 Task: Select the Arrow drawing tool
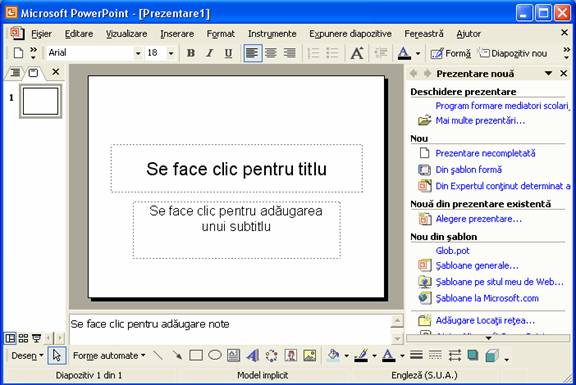(177, 355)
